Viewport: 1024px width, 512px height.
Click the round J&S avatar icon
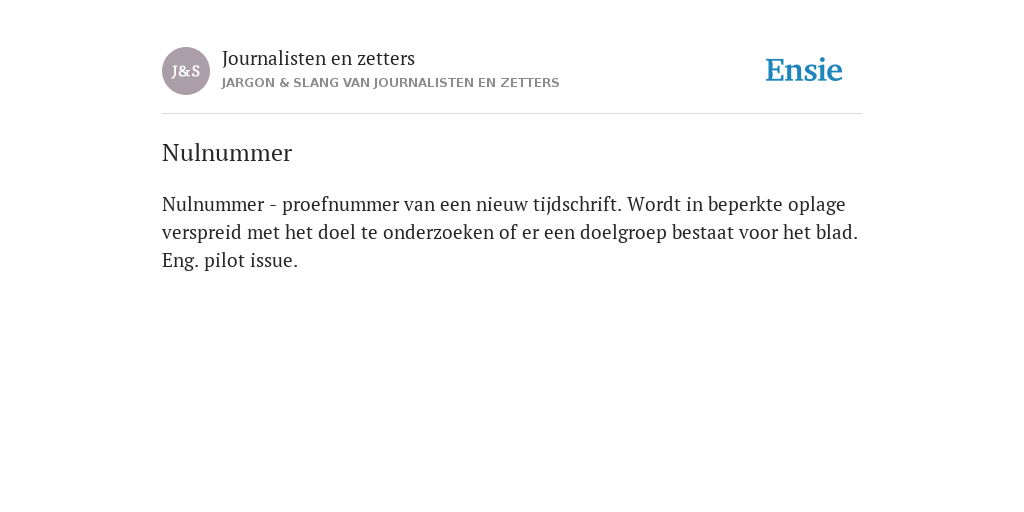tap(186, 71)
